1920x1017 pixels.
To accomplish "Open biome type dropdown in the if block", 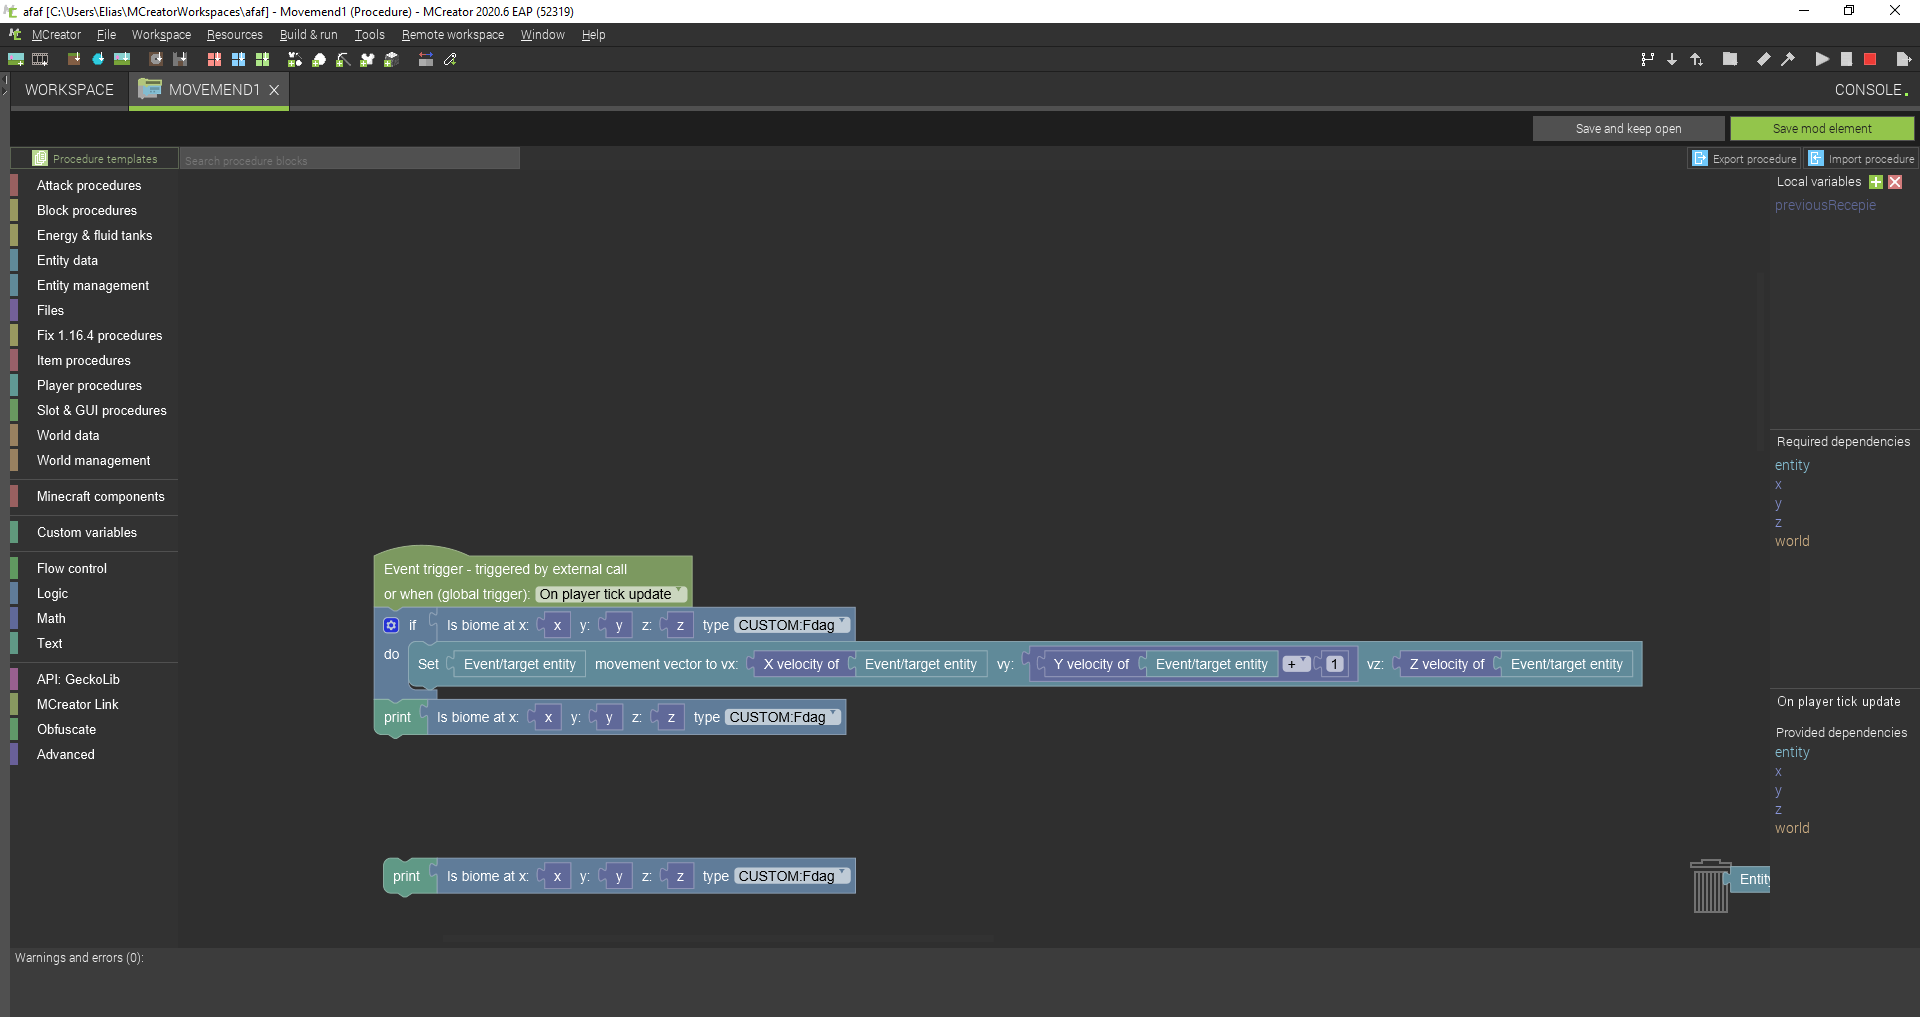I will click(792, 625).
